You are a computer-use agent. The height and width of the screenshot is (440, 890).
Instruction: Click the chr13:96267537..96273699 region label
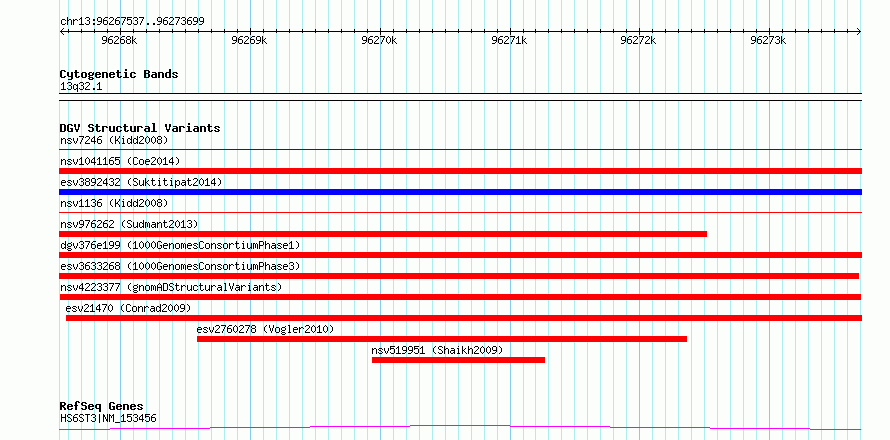click(132, 22)
